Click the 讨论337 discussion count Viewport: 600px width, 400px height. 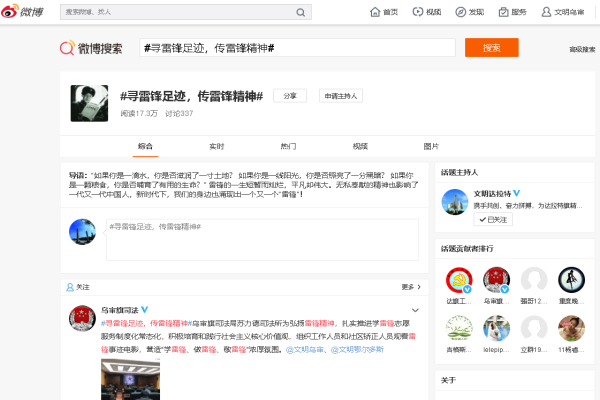[x=179, y=114]
